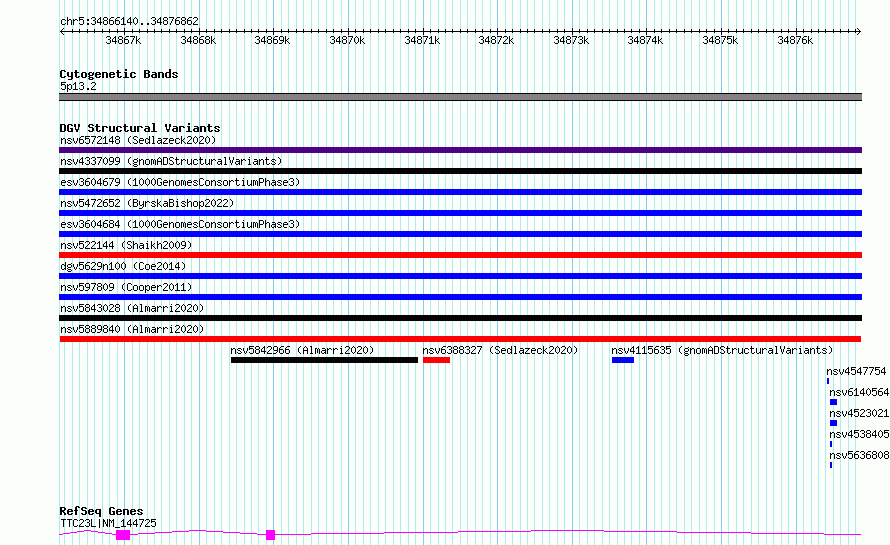Select the small blue nsv6140564 marker

pos(833,402)
